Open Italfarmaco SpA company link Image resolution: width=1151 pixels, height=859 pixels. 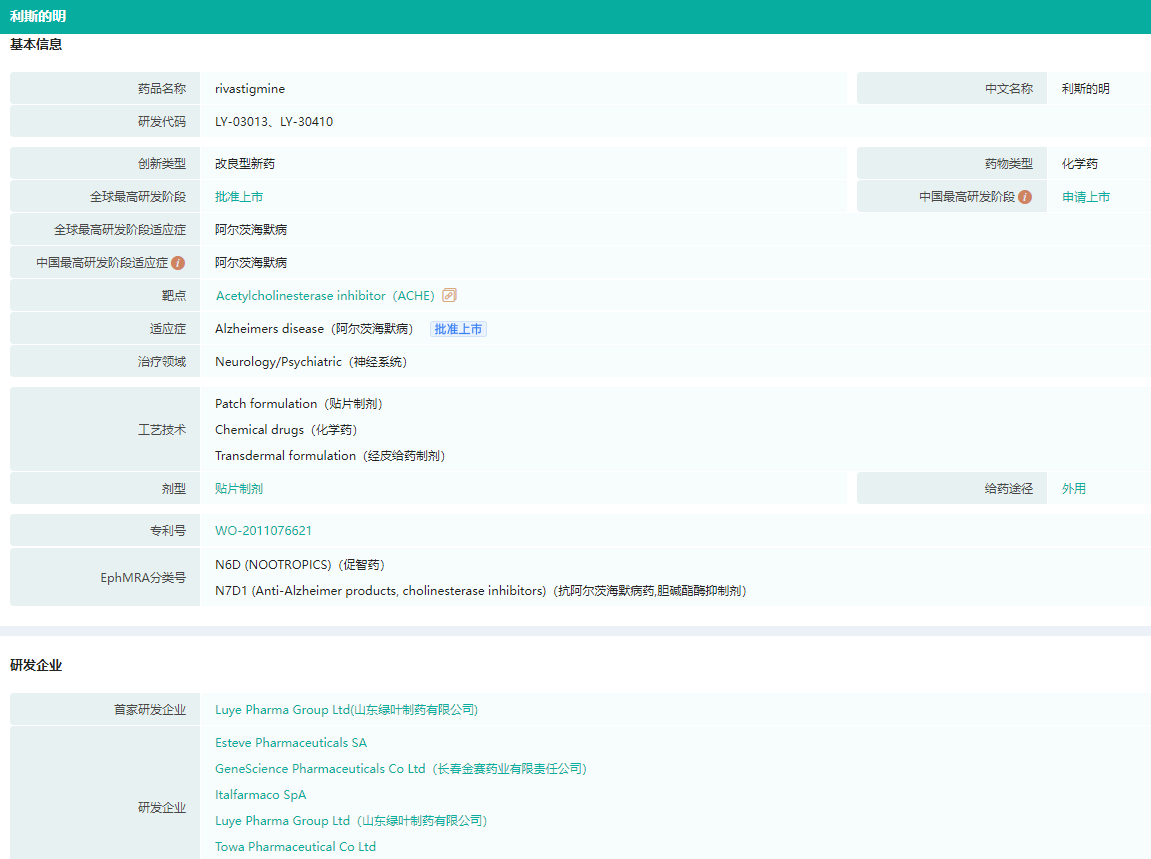[261, 795]
